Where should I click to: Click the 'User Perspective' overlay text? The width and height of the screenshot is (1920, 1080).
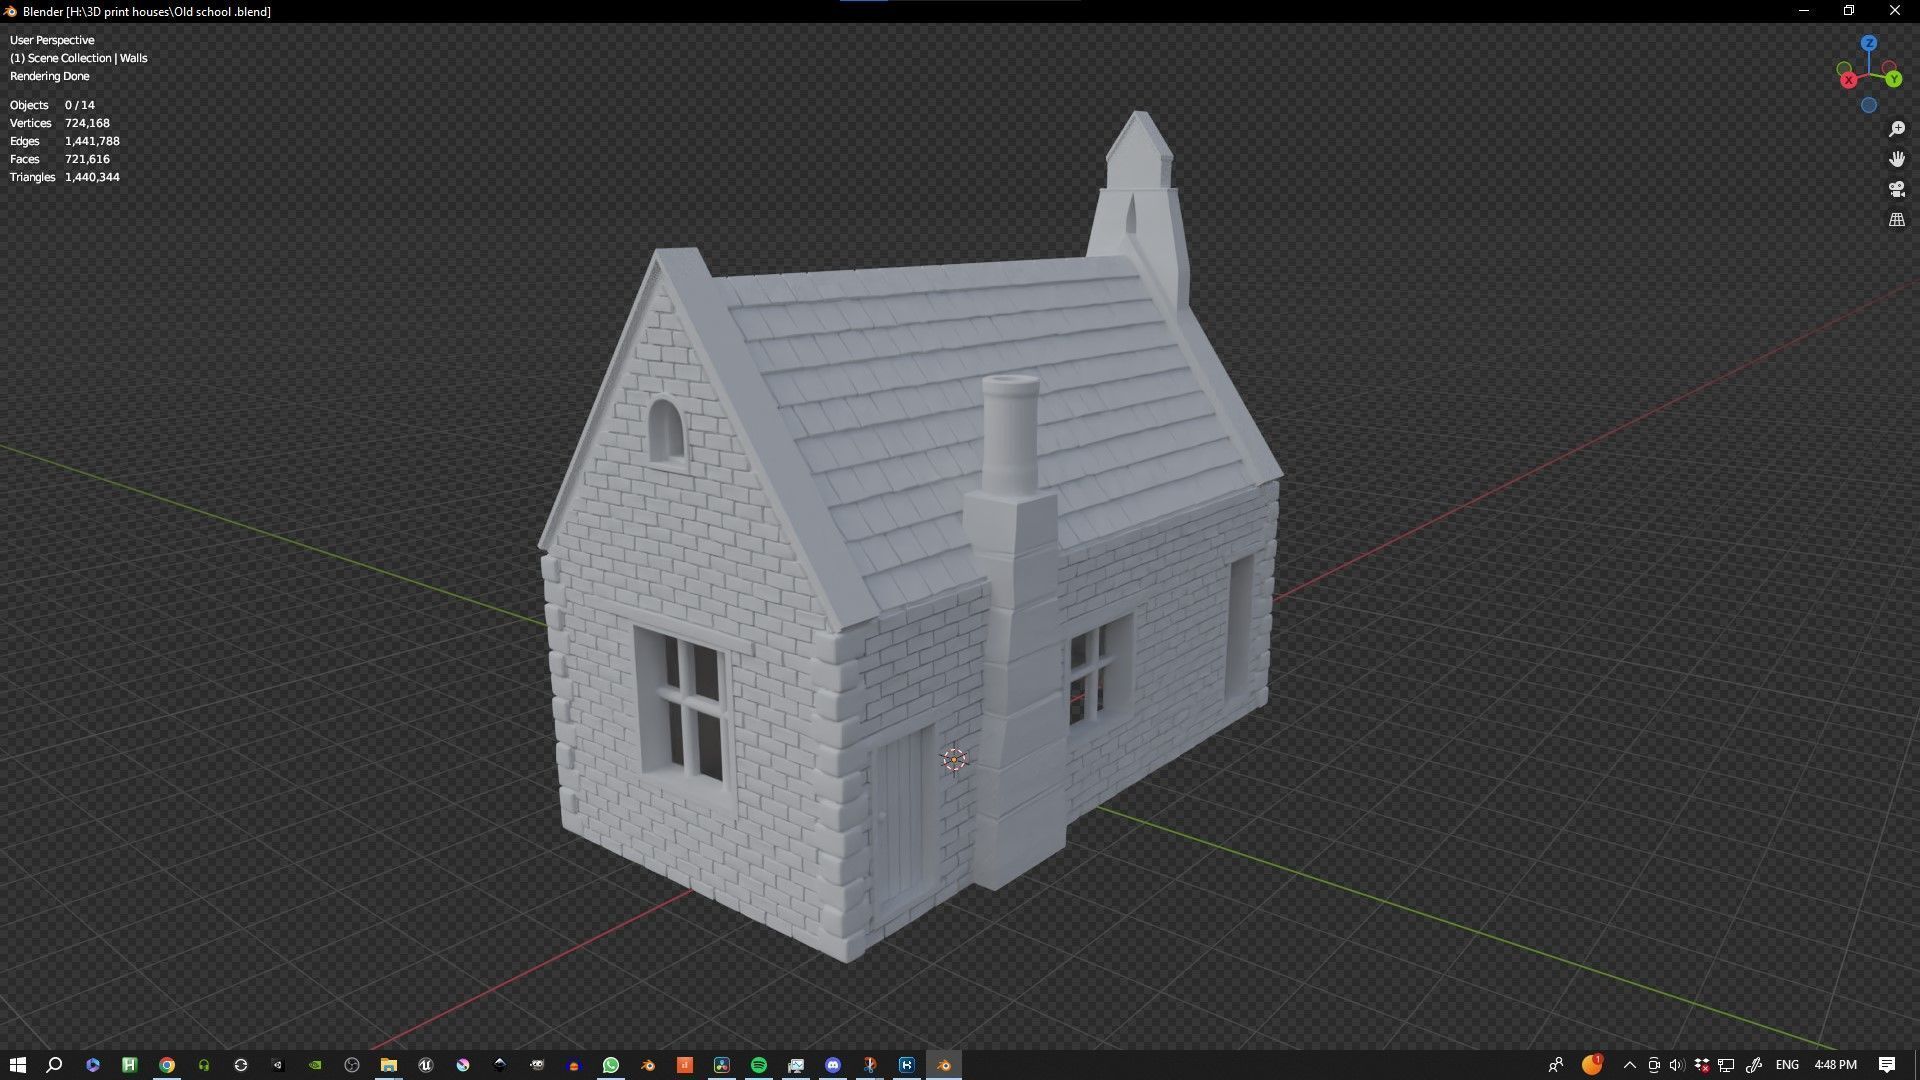(x=52, y=40)
